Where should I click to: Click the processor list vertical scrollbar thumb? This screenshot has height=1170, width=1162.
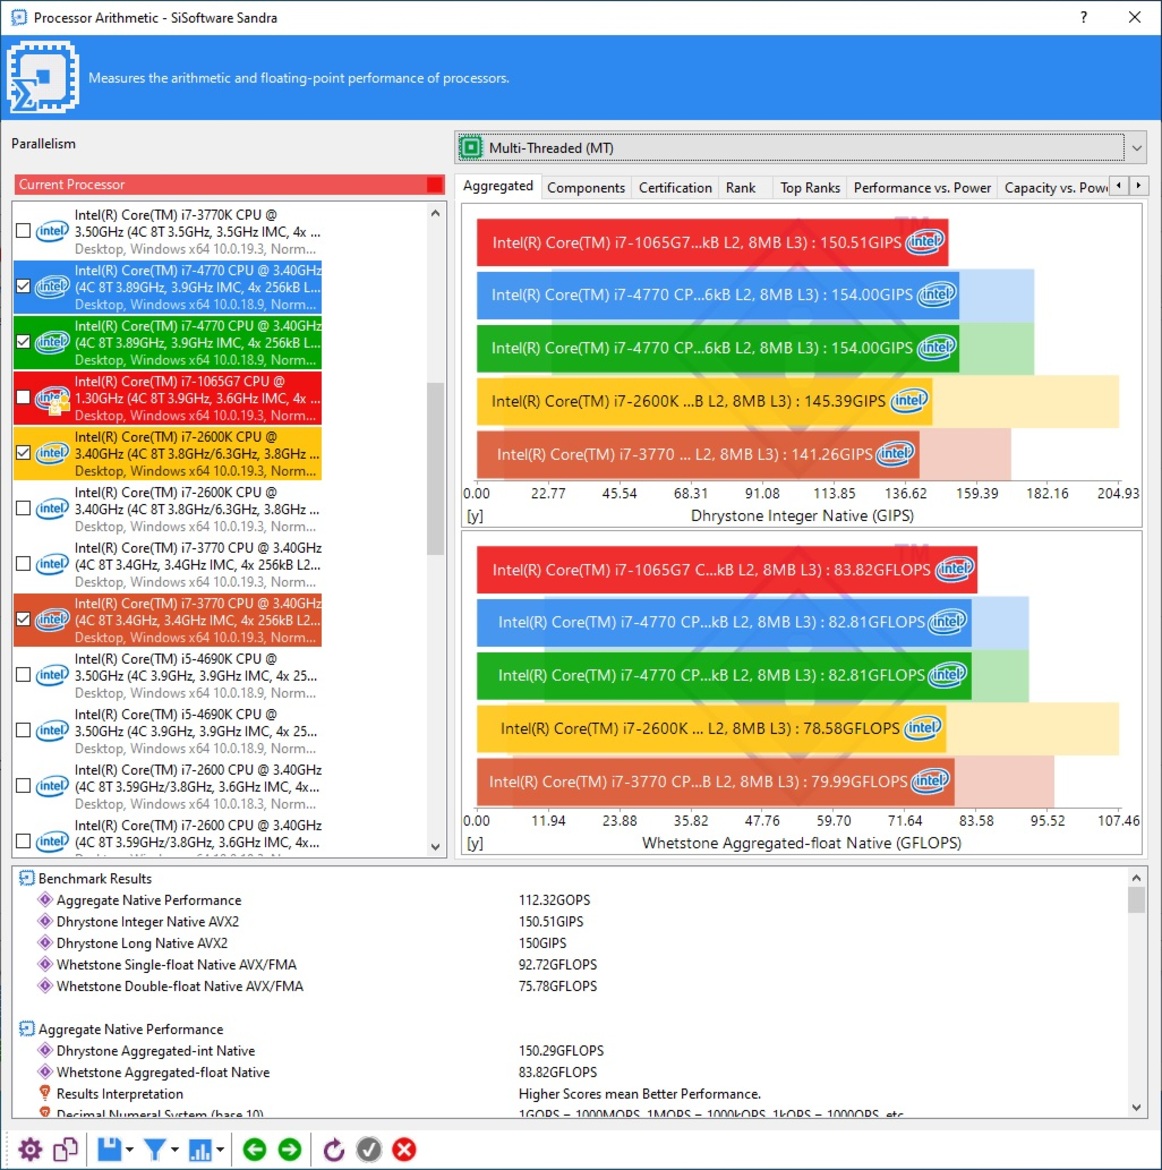coord(435,469)
